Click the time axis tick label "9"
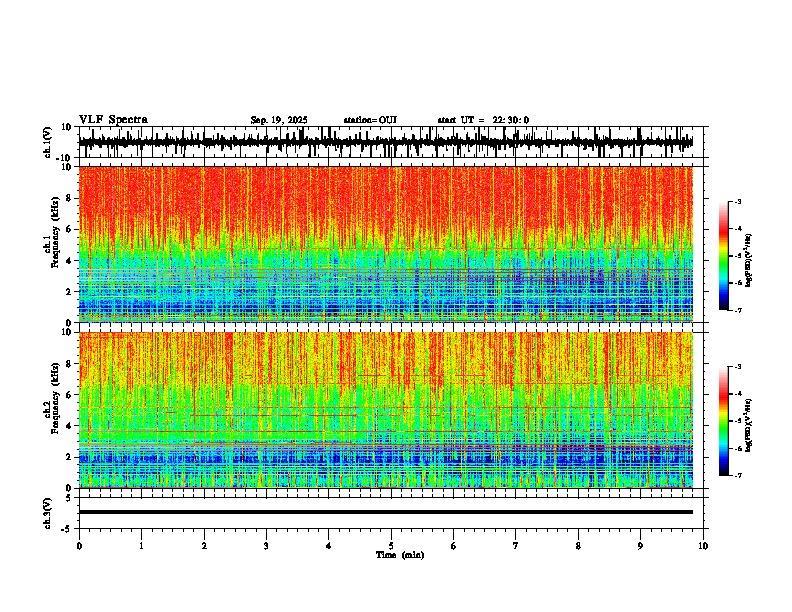The image size is (792, 612). pos(640,546)
